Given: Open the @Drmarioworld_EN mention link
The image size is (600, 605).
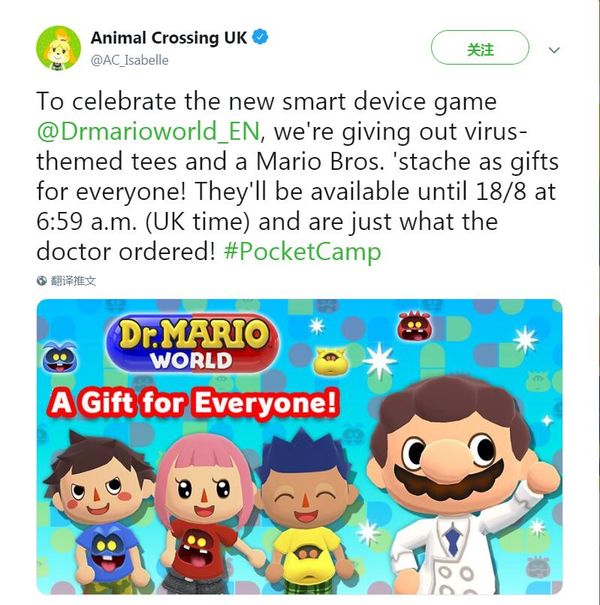Looking at the screenshot, I should coord(149,132).
